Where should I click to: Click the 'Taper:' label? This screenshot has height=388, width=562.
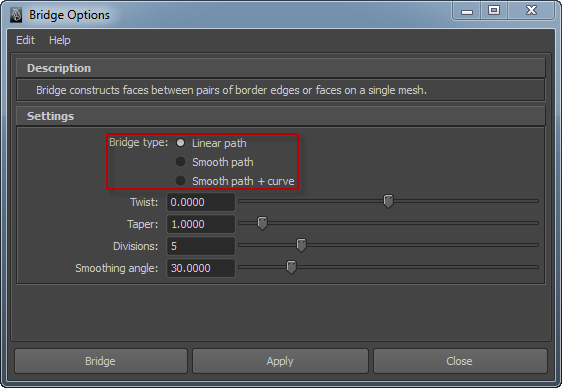[x=142, y=224]
